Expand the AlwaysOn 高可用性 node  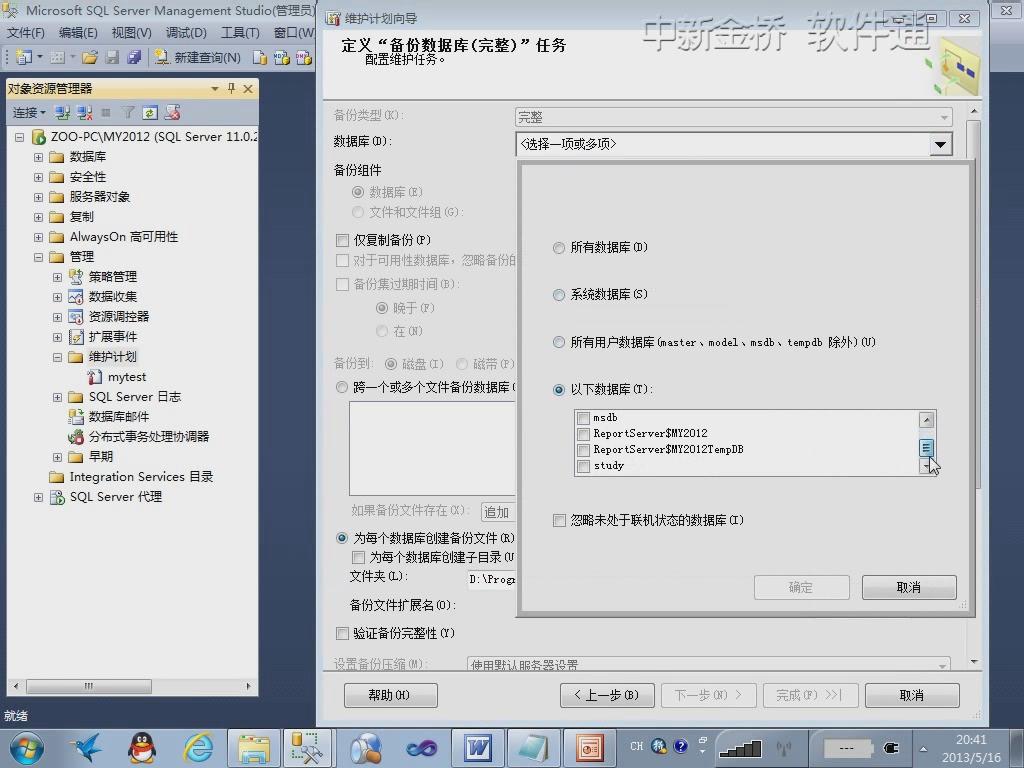(39, 237)
